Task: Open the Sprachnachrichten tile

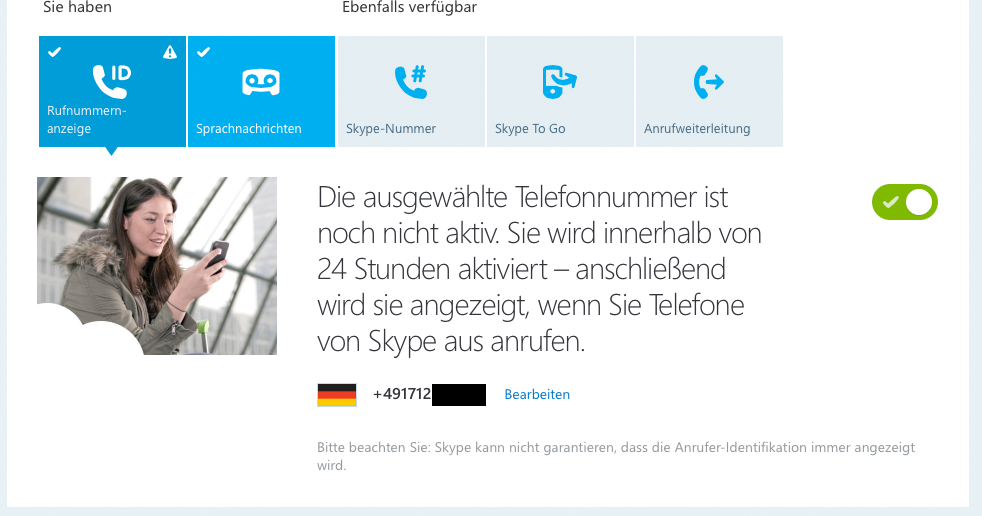Action: [x=261, y=91]
